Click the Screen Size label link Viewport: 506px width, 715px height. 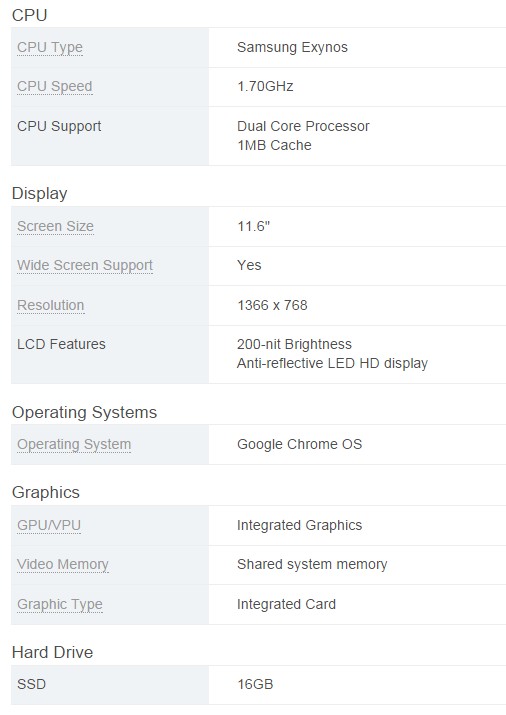[x=55, y=226]
